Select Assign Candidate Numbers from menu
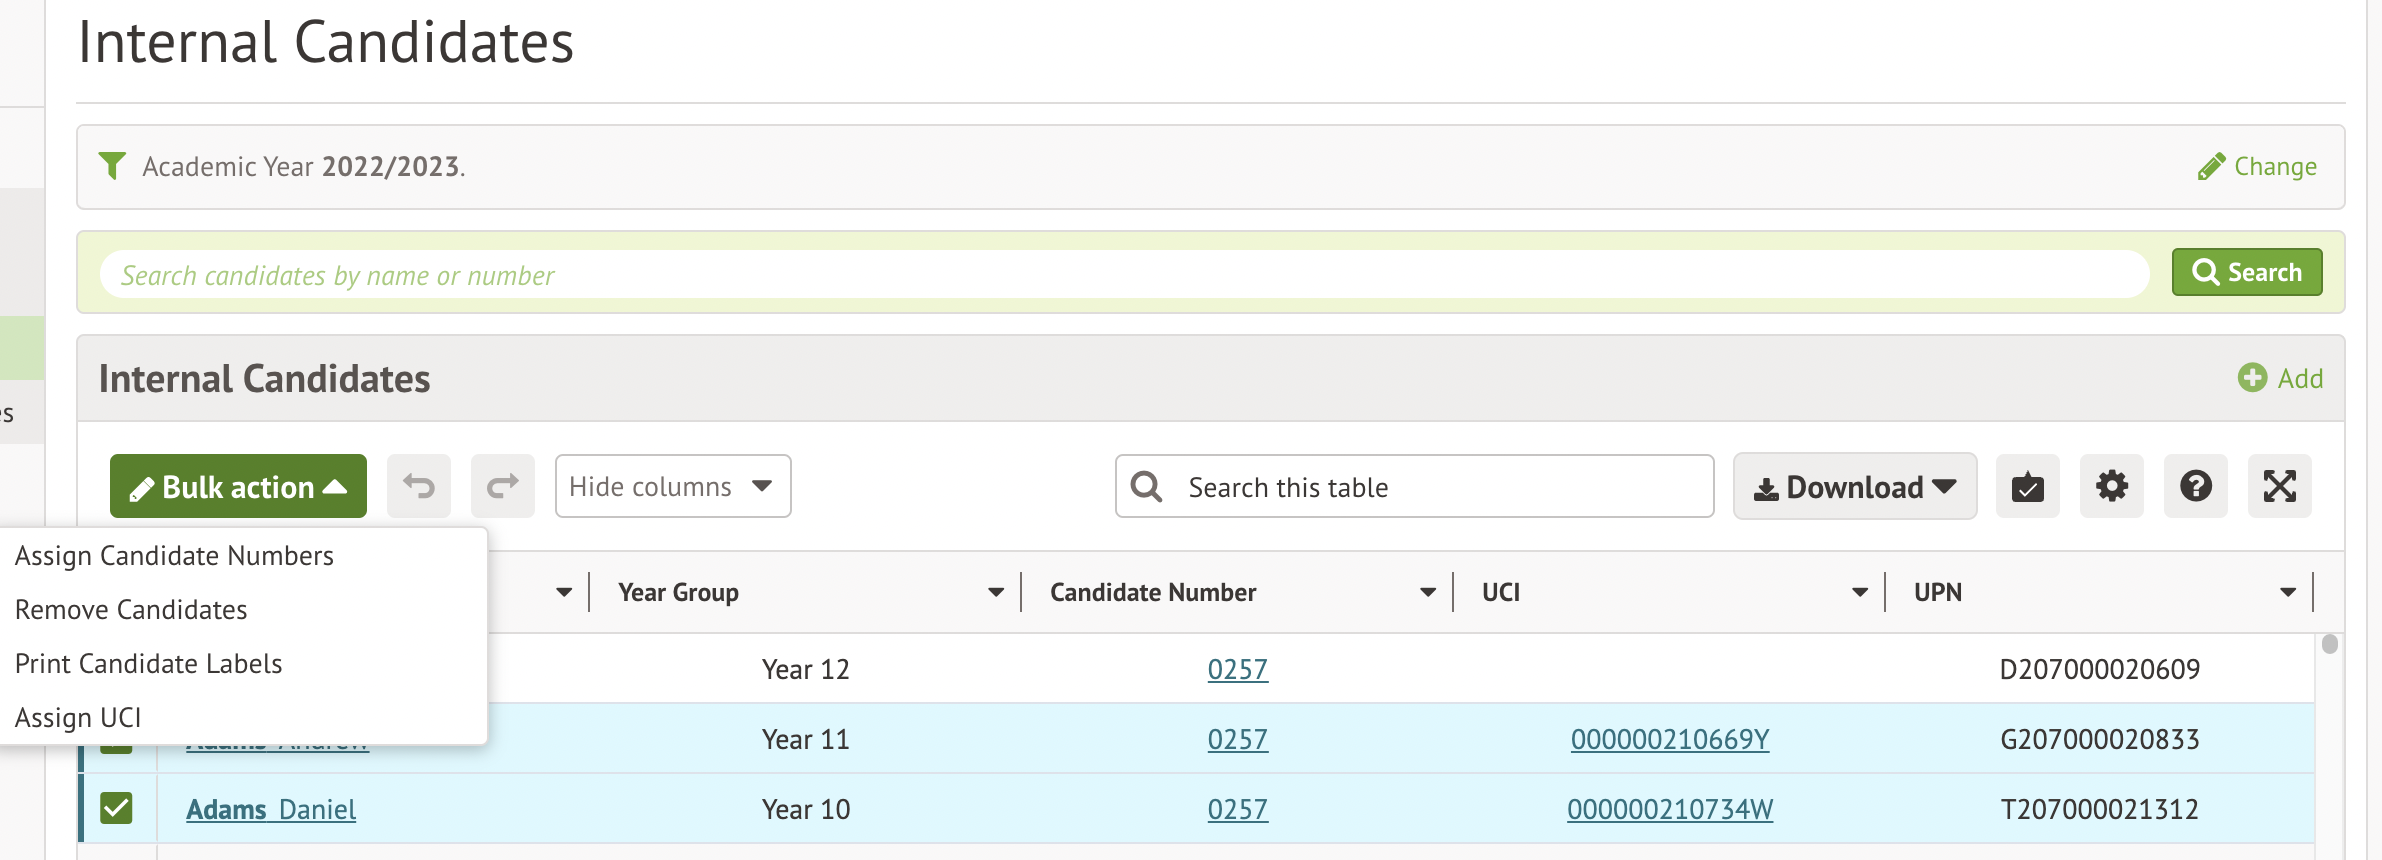 174,556
